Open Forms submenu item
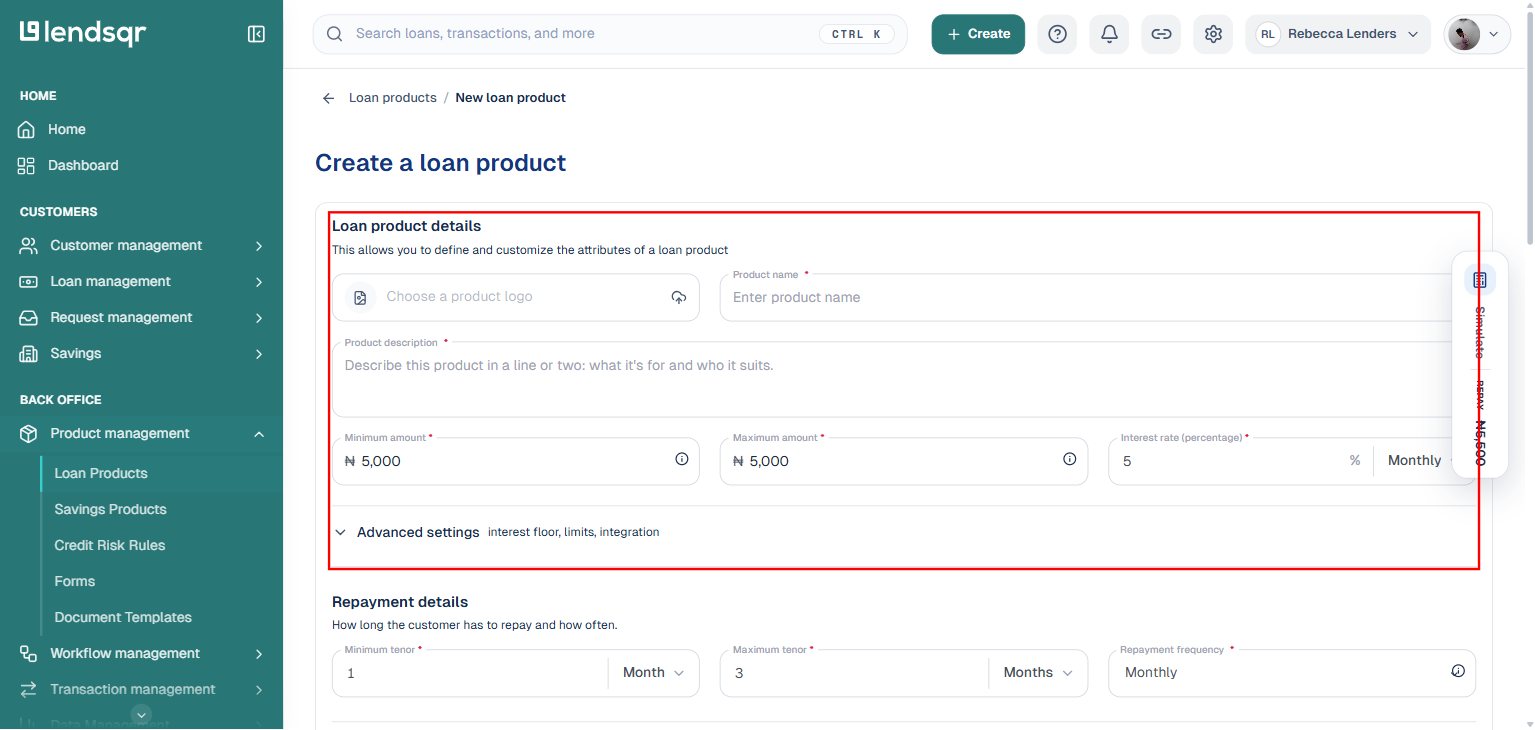 tap(75, 582)
